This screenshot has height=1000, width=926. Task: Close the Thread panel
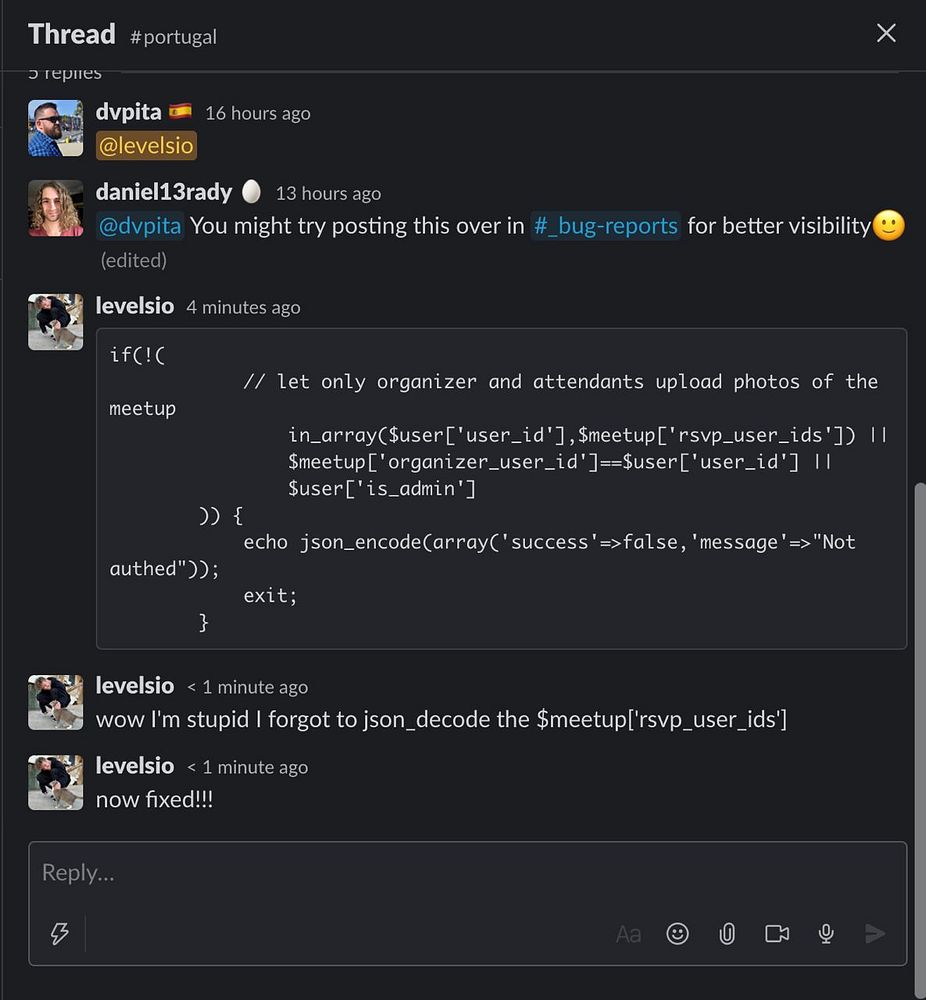click(886, 34)
